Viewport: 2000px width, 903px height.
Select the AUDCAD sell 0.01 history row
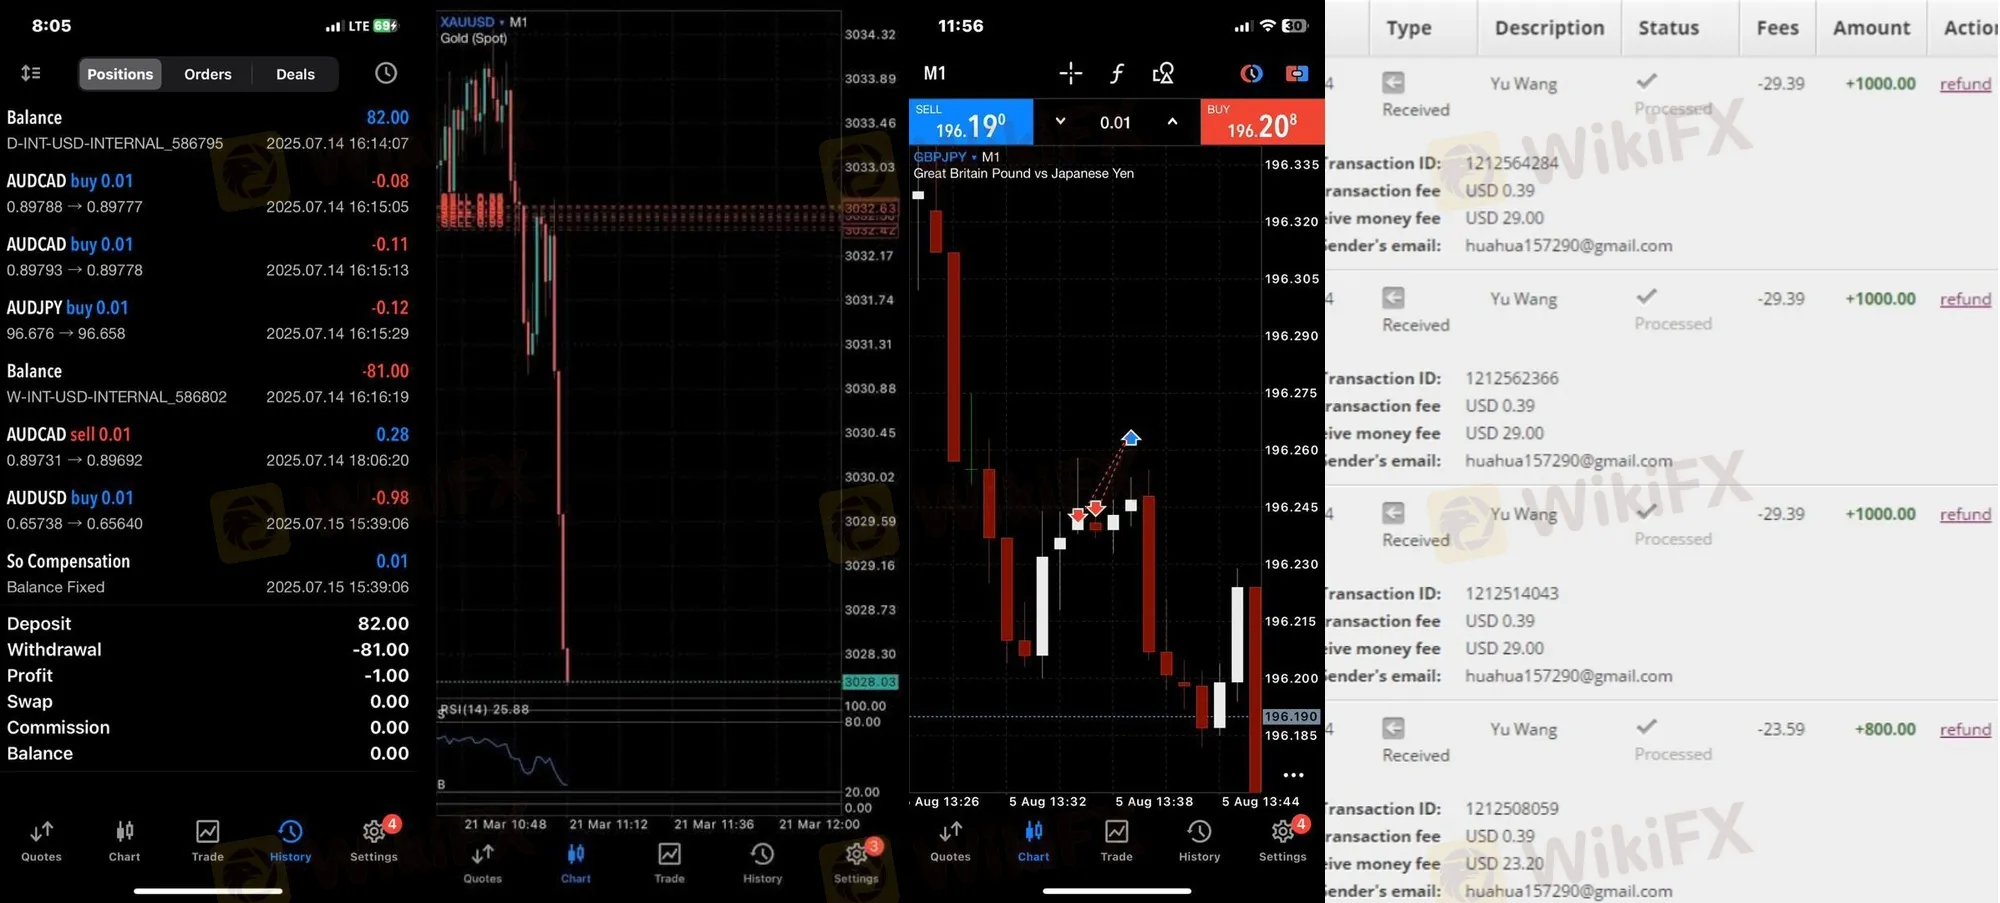pos(207,447)
